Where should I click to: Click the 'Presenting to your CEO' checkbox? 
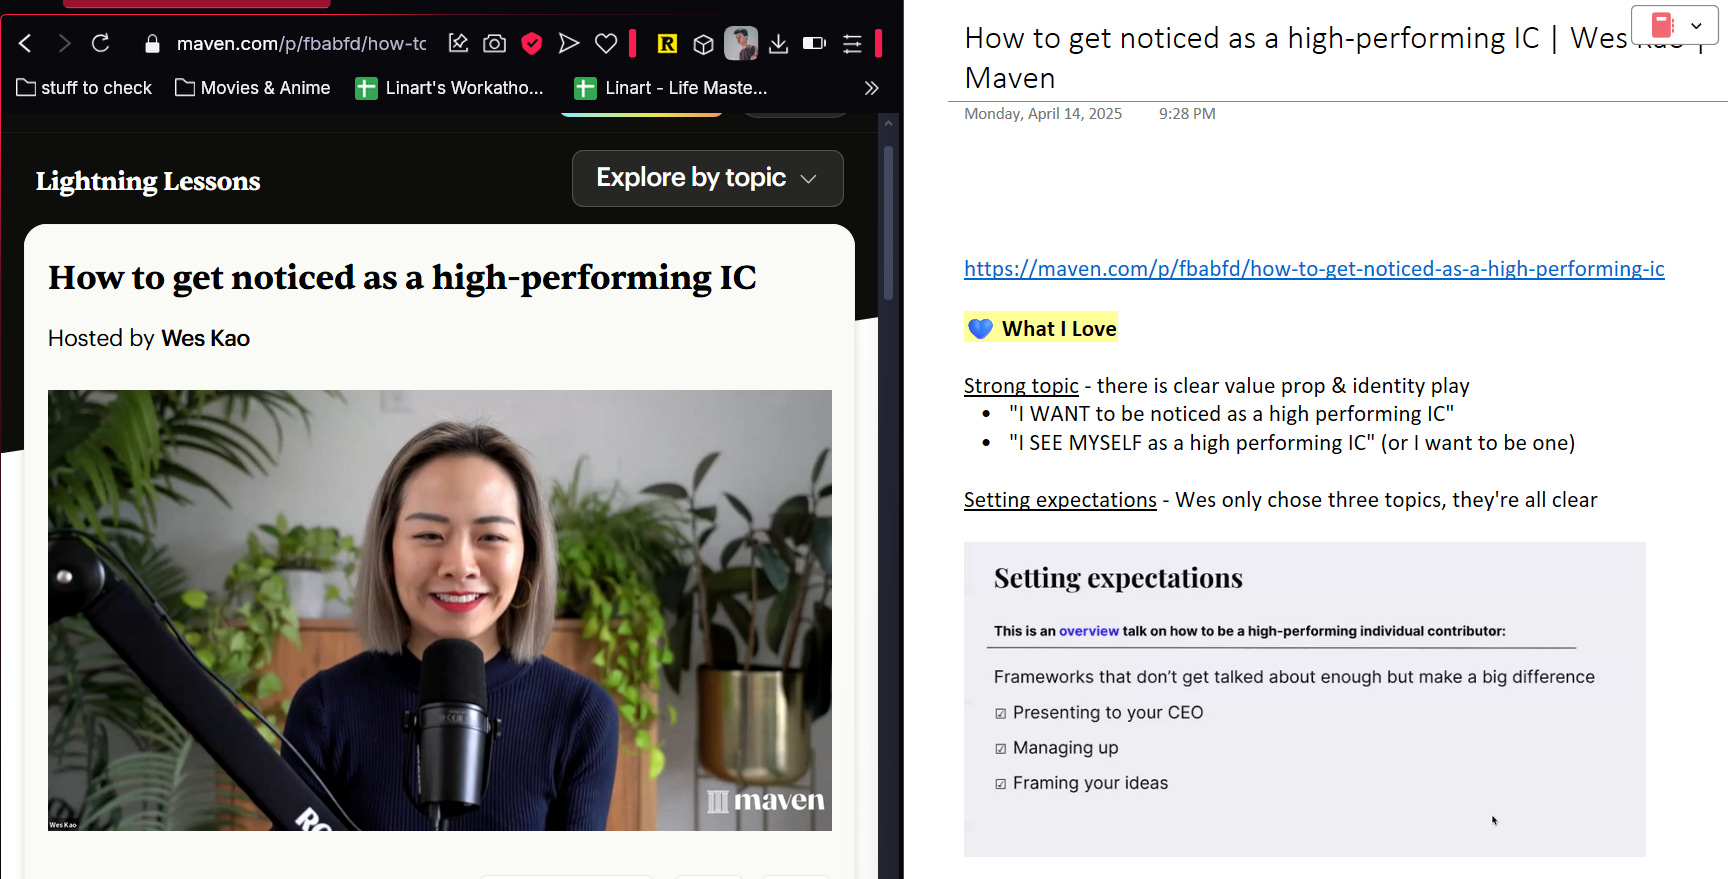point(1001,714)
